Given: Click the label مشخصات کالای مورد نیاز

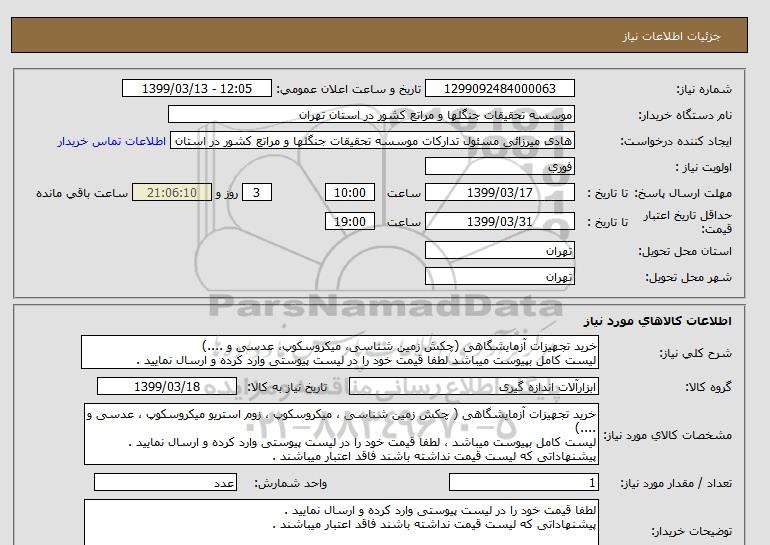Looking at the screenshot, I should 668,435.
